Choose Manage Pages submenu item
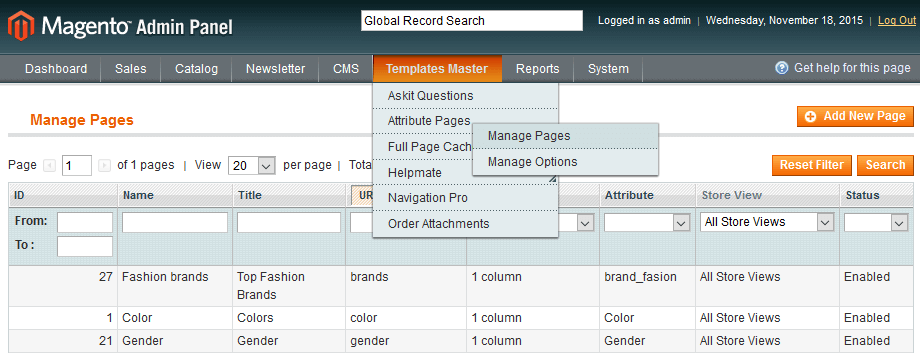This screenshot has height=360, width=920. (565, 136)
